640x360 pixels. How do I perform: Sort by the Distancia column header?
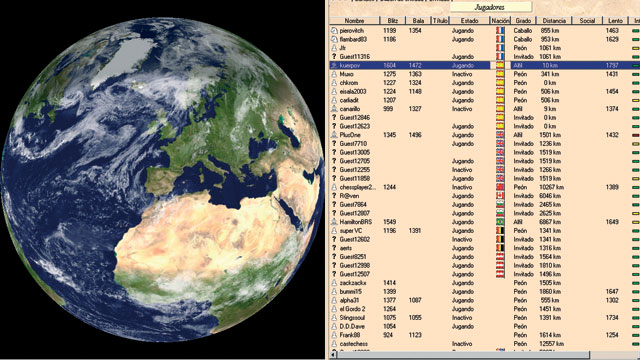point(554,20)
